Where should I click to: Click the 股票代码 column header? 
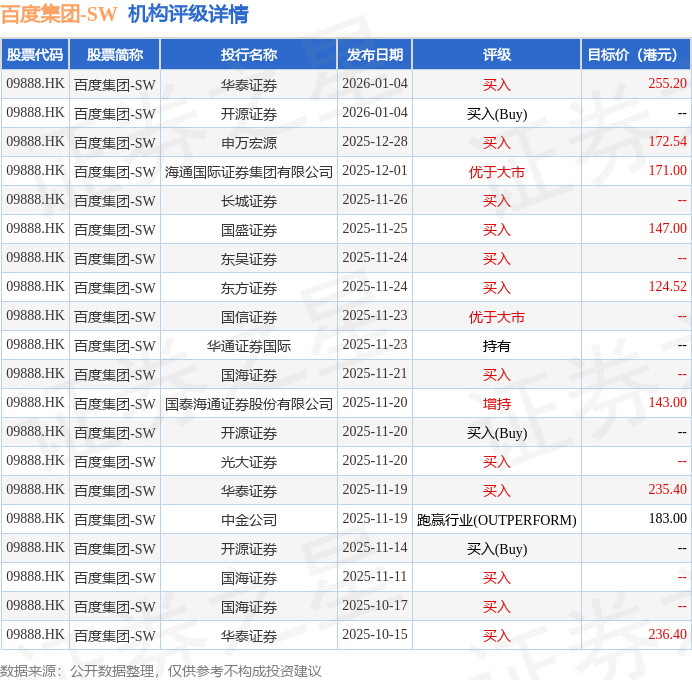[35, 55]
